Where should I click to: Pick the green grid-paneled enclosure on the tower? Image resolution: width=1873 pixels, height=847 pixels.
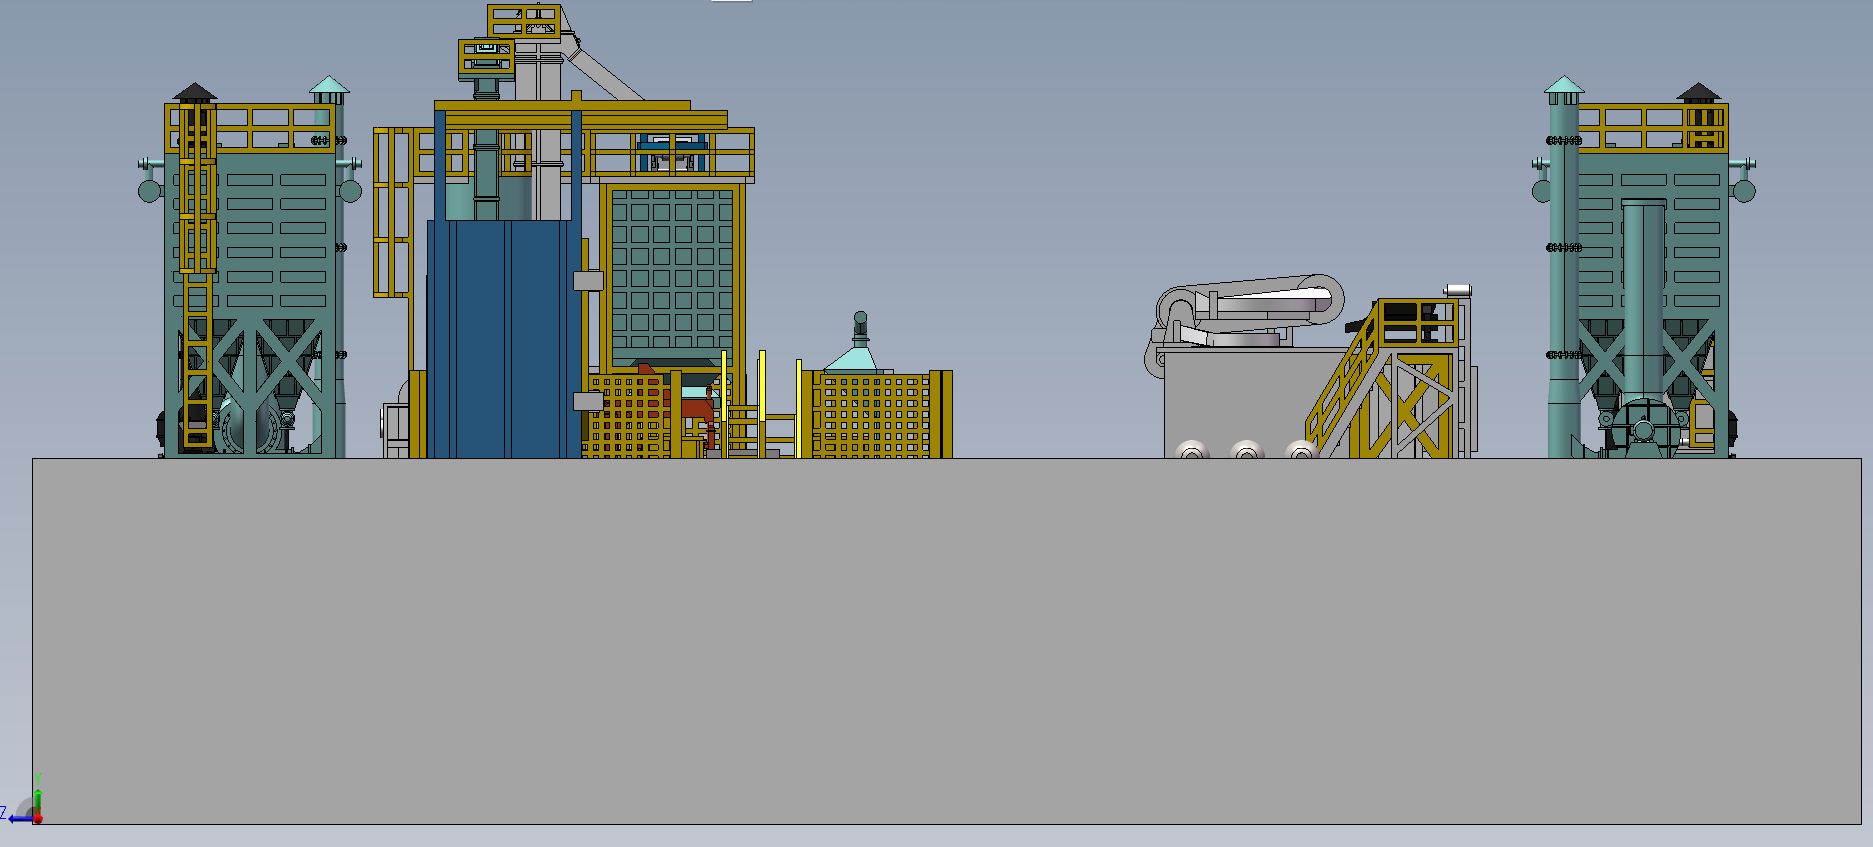coord(672,270)
